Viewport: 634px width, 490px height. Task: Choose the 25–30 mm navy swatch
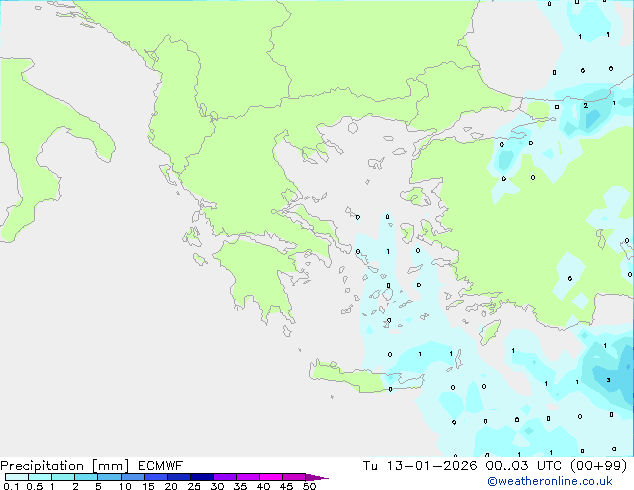[201, 477]
